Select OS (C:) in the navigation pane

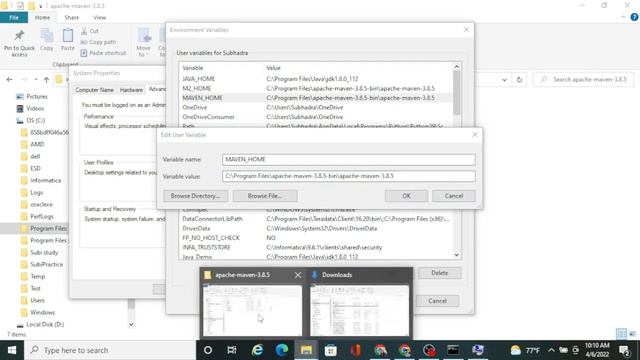pos(35,121)
